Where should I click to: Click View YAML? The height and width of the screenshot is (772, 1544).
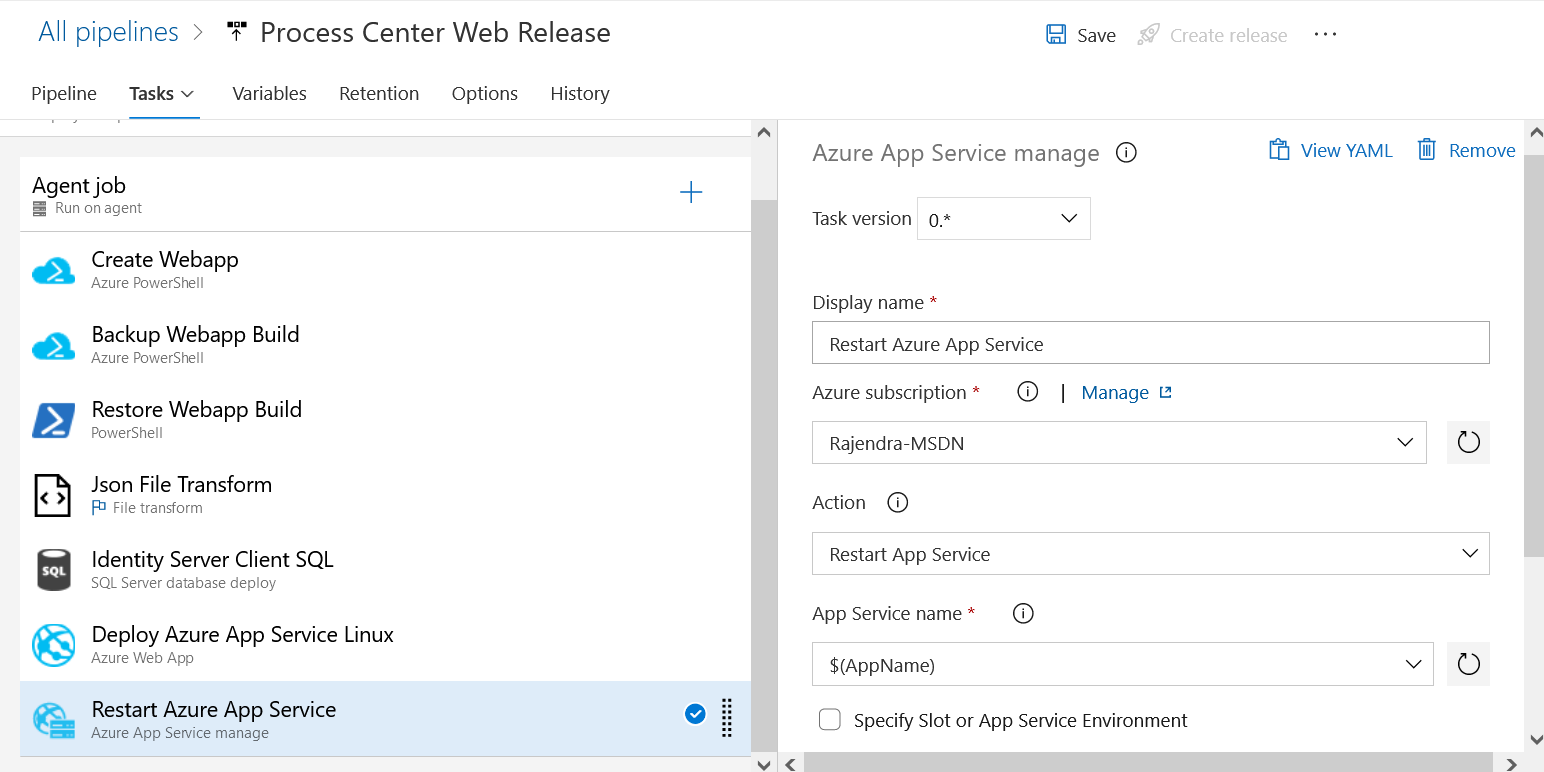coord(1330,150)
